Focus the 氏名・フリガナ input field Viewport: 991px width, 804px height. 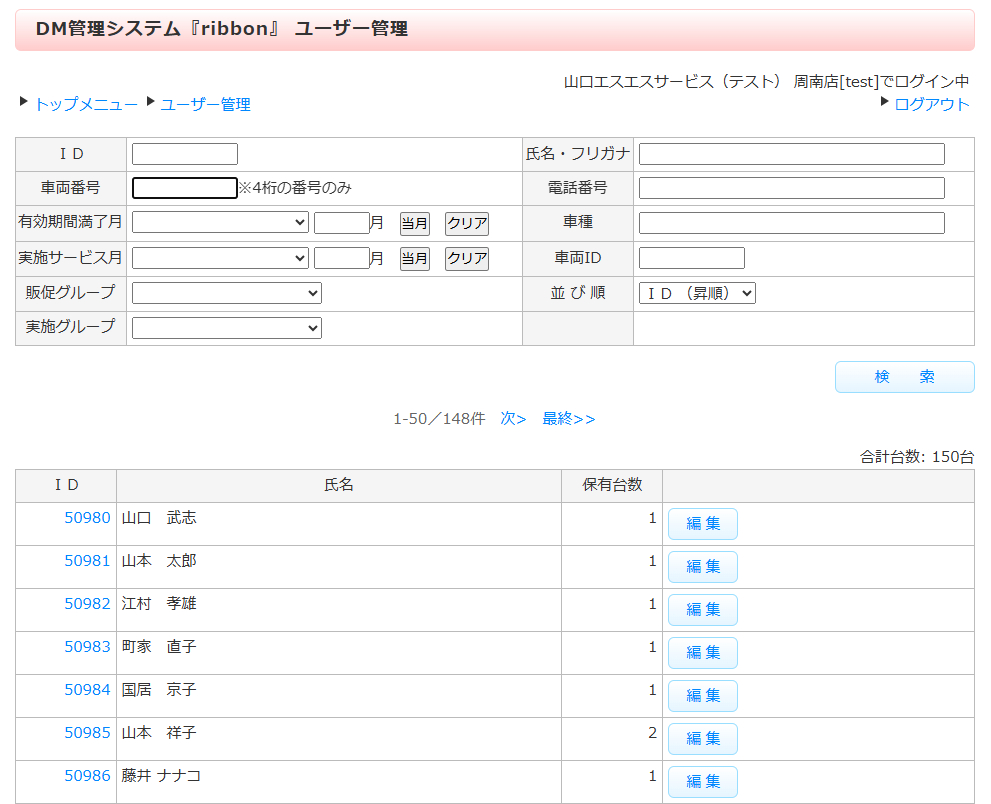click(792, 154)
